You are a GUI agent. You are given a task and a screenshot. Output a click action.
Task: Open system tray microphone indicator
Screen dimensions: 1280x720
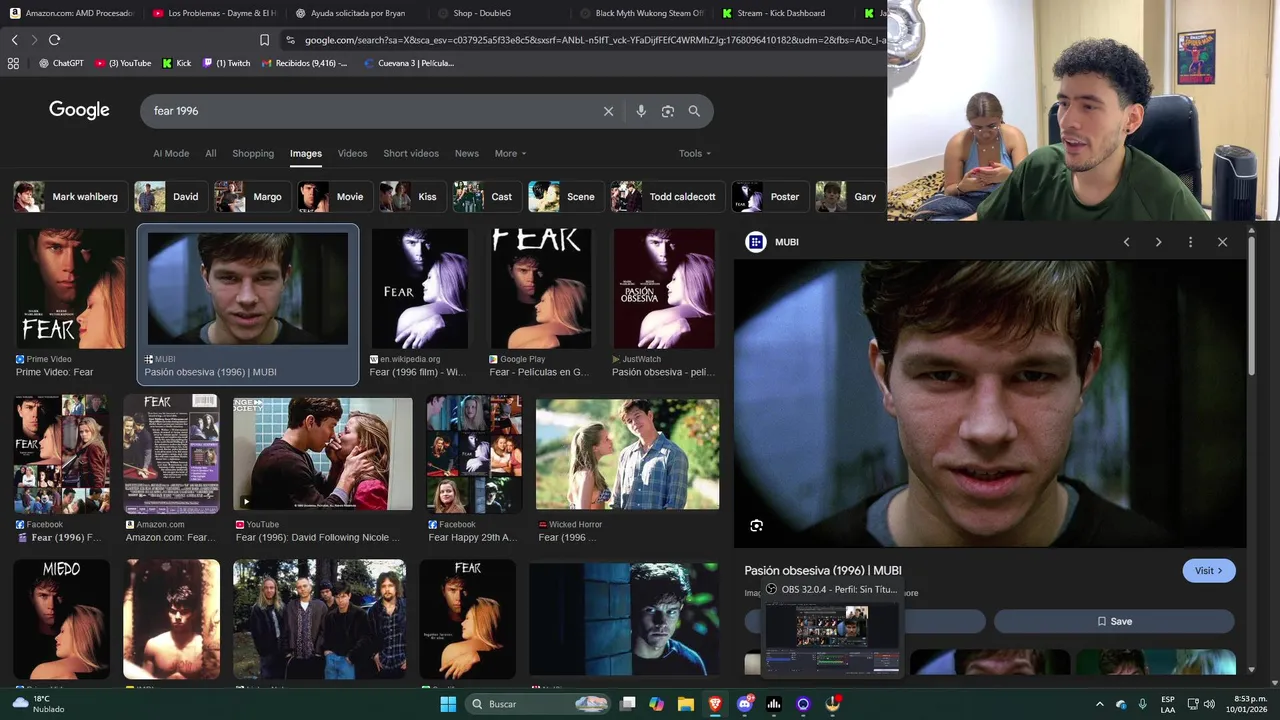1143,704
